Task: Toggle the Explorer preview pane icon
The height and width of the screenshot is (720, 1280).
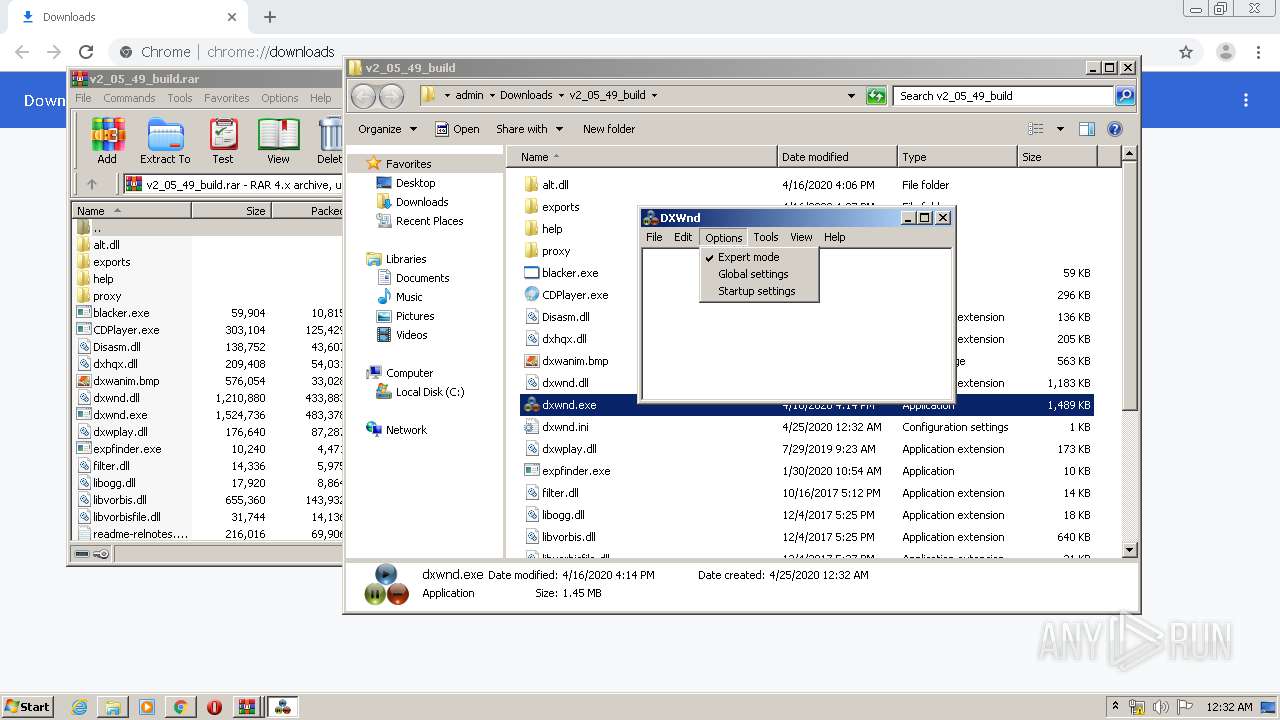Action: tap(1087, 129)
